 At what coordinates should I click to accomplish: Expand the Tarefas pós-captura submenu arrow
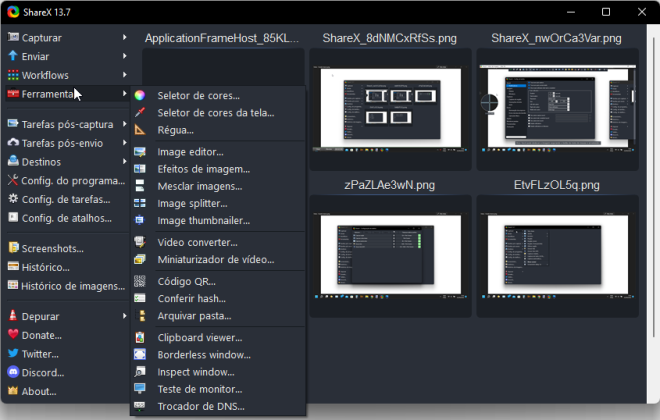[x=125, y=124]
